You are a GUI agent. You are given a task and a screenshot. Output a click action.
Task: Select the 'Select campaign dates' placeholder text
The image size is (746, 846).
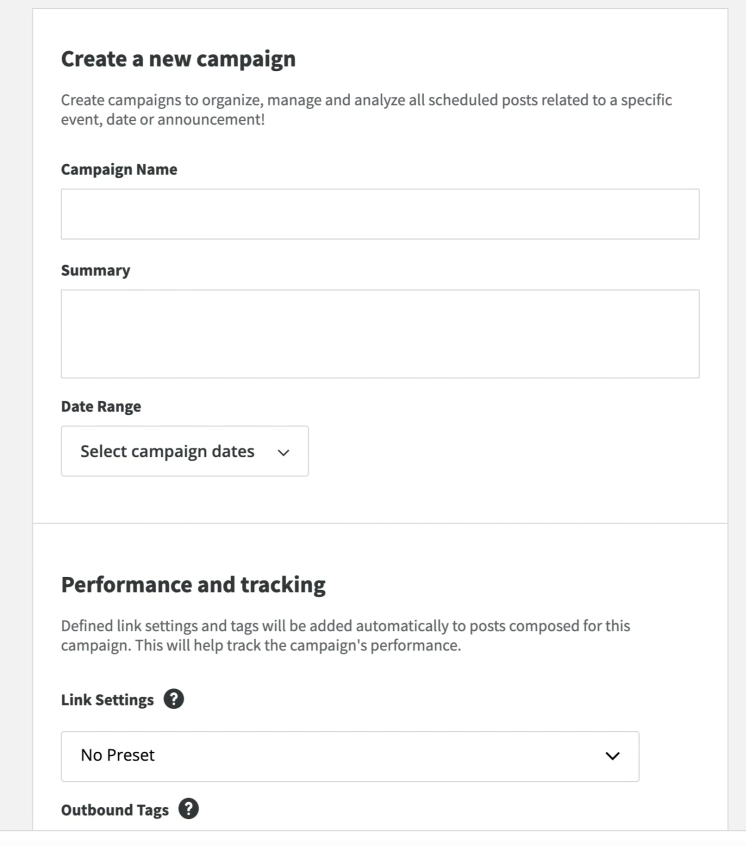[167, 451]
